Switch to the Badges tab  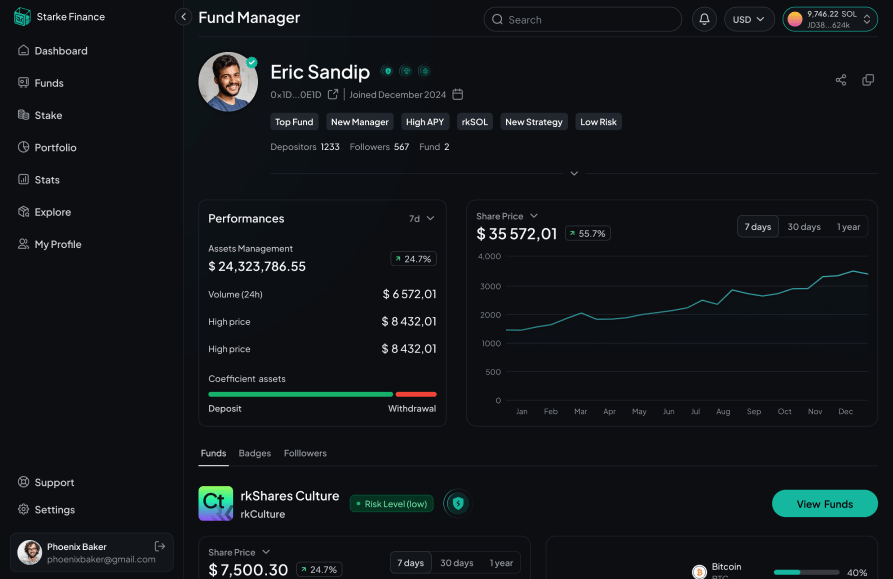(x=255, y=453)
